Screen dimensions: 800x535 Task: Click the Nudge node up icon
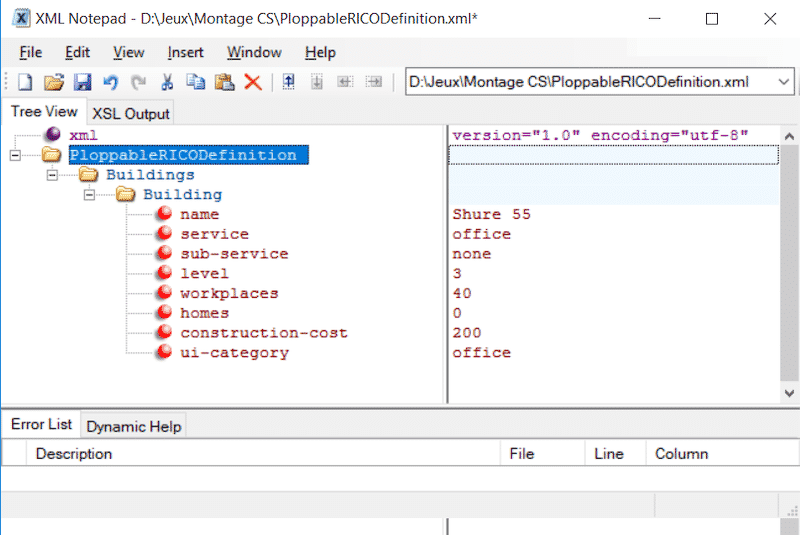click(x=288, y=82)
